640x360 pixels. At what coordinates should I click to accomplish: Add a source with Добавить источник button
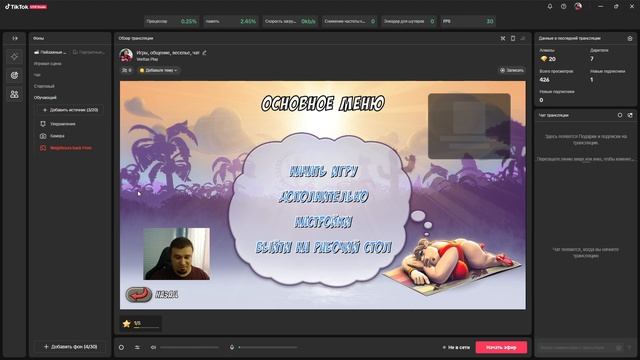(70, 110)
